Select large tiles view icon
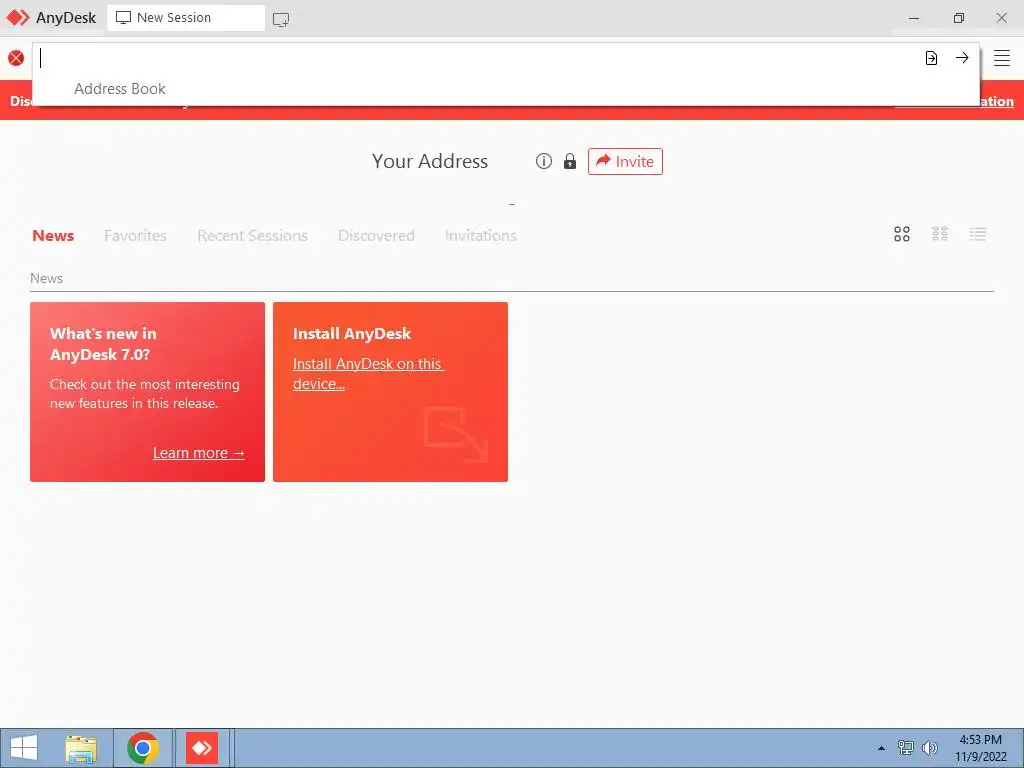 tap(902, 234)
